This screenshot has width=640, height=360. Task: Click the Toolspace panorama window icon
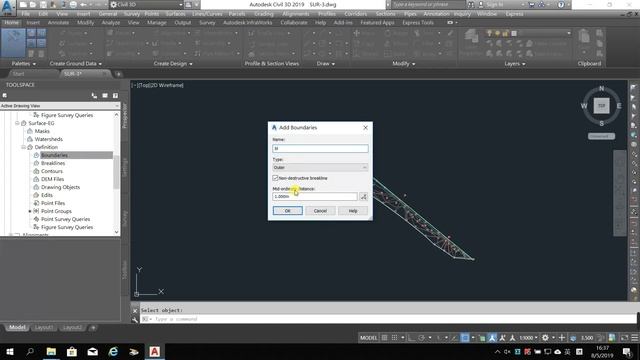105,96
